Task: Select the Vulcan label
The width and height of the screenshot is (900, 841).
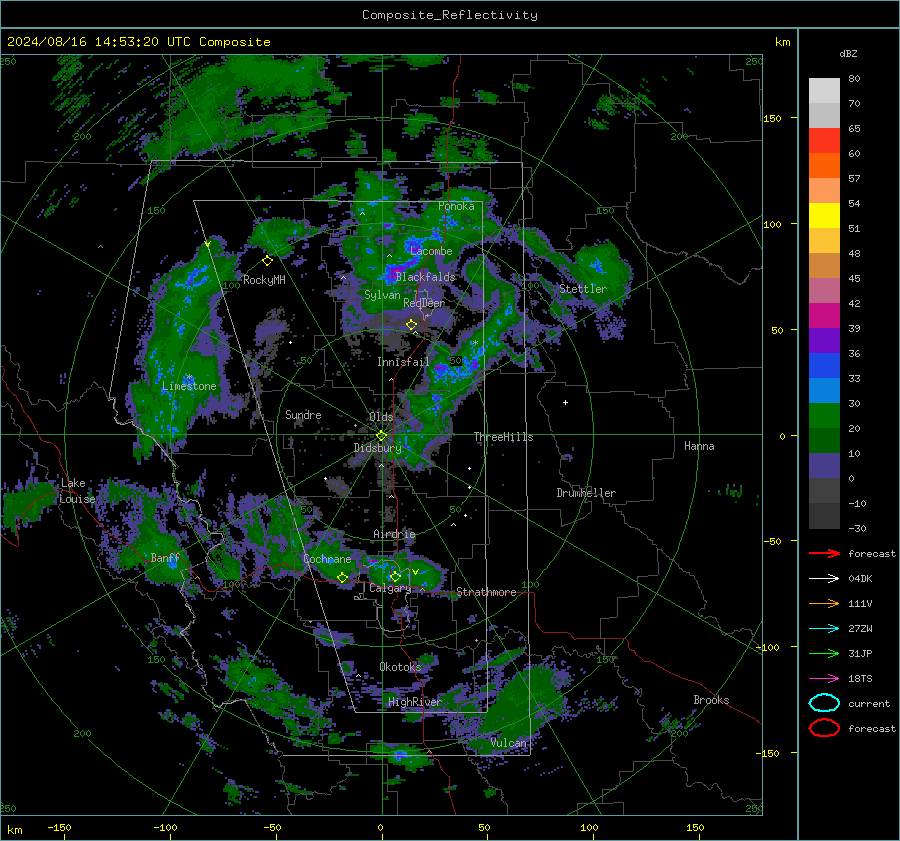Action: pos(508,743)
